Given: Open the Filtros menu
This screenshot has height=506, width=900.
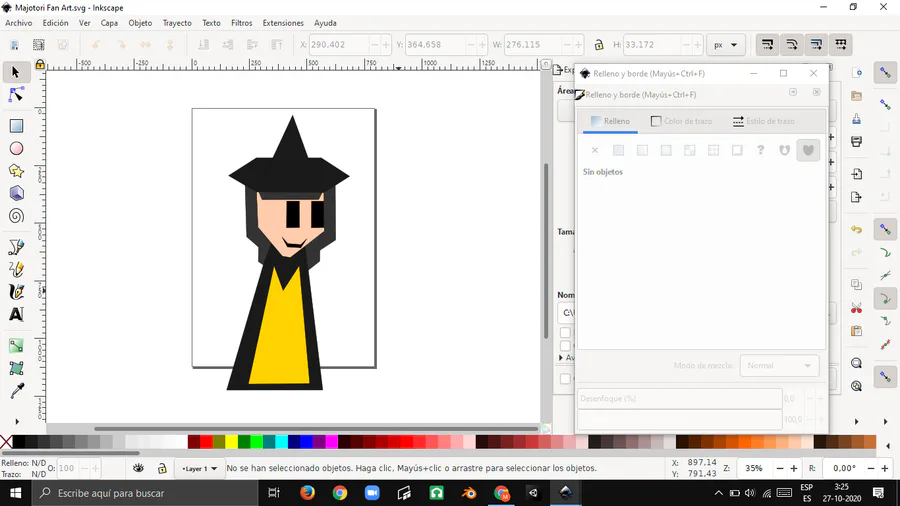Looking at the screenshot, I should [241, 22].
